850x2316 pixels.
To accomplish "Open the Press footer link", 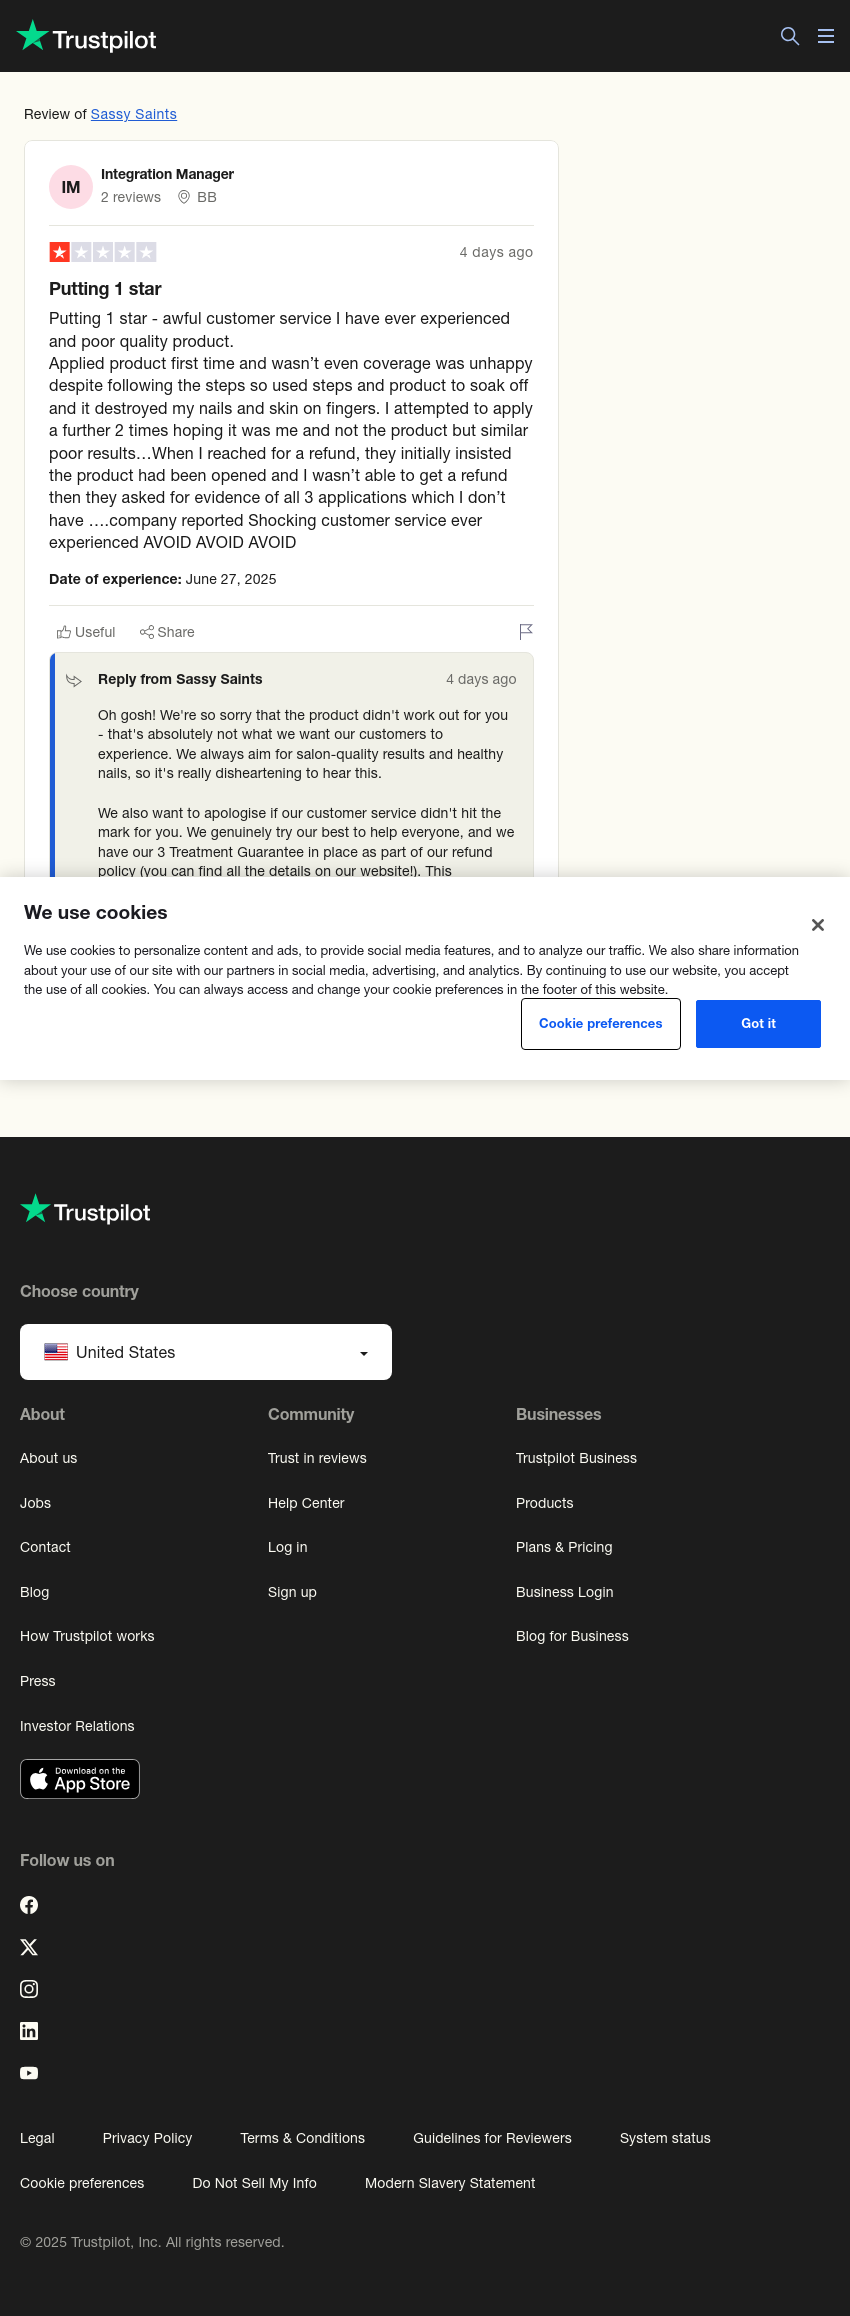I will click(38, 1681).
